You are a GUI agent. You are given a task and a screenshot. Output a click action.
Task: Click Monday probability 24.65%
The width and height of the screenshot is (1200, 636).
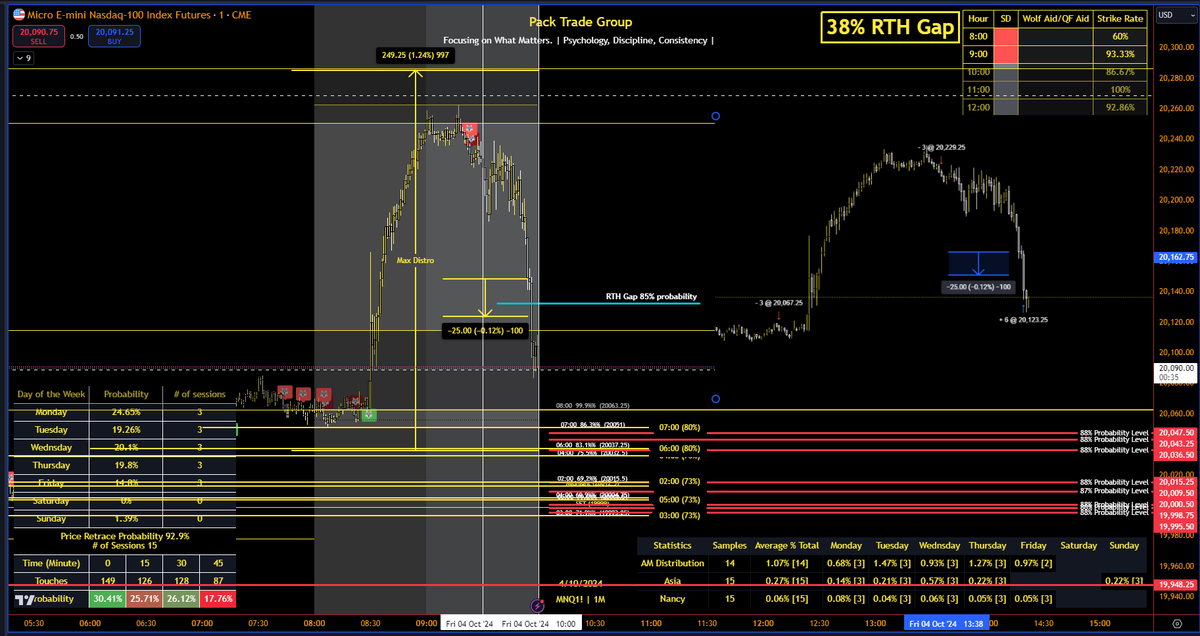point(126,411)
